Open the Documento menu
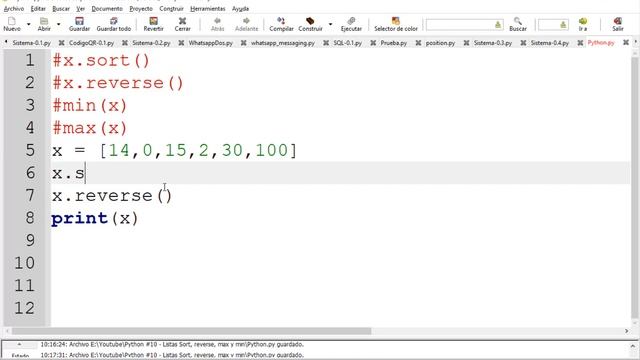 107,9
